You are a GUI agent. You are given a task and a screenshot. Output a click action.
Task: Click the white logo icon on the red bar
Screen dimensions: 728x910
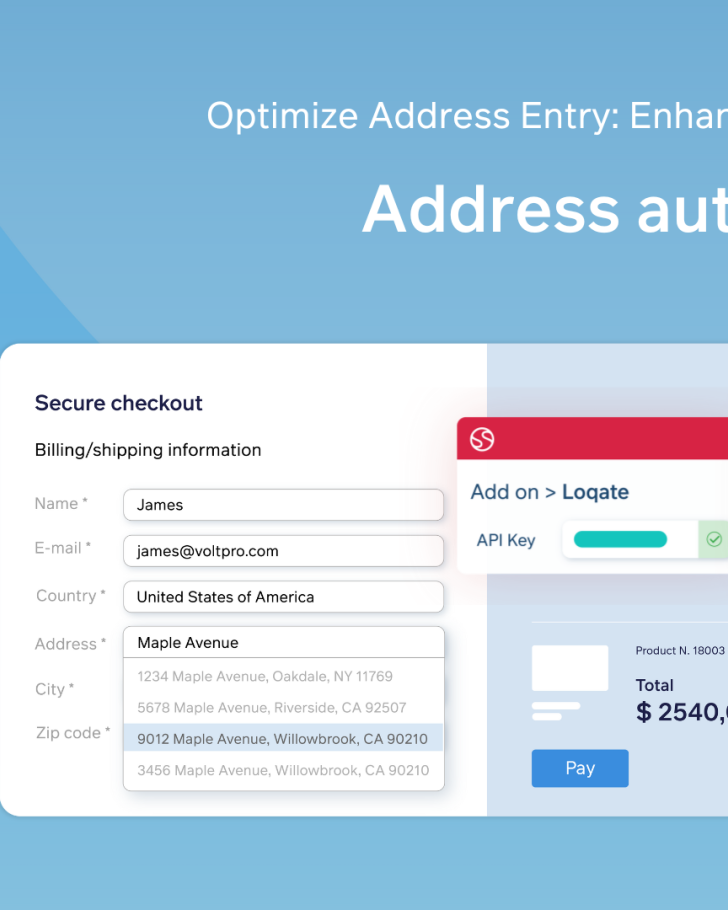pos(482,439)
